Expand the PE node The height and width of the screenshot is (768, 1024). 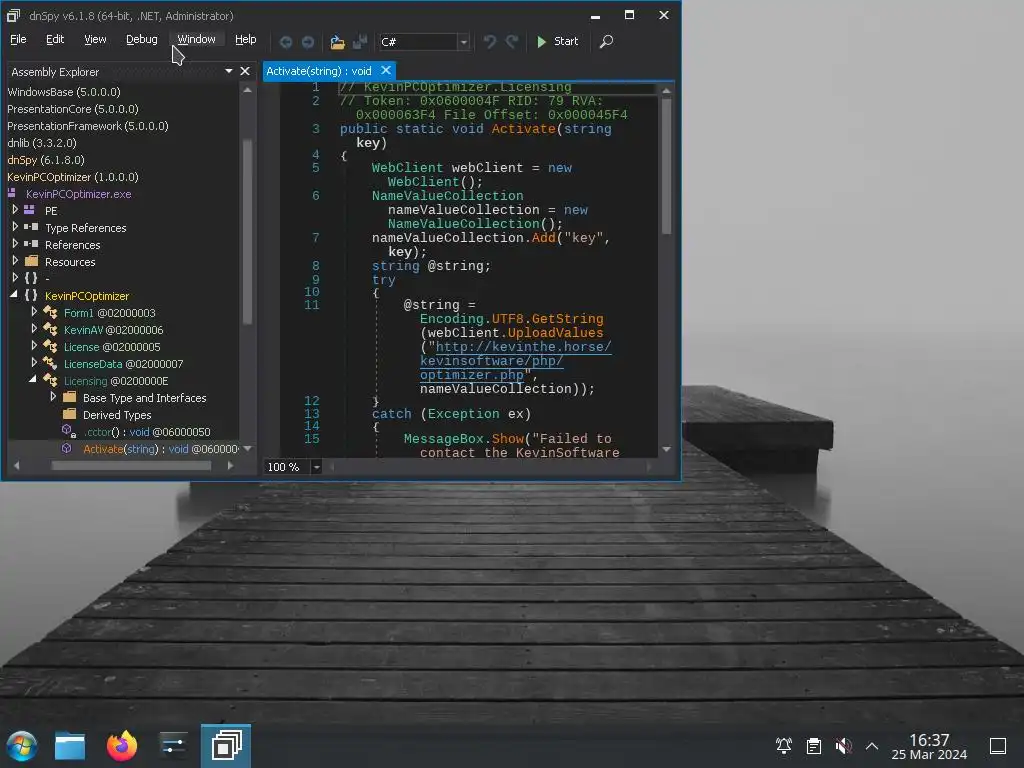click(x=14, y=210)
